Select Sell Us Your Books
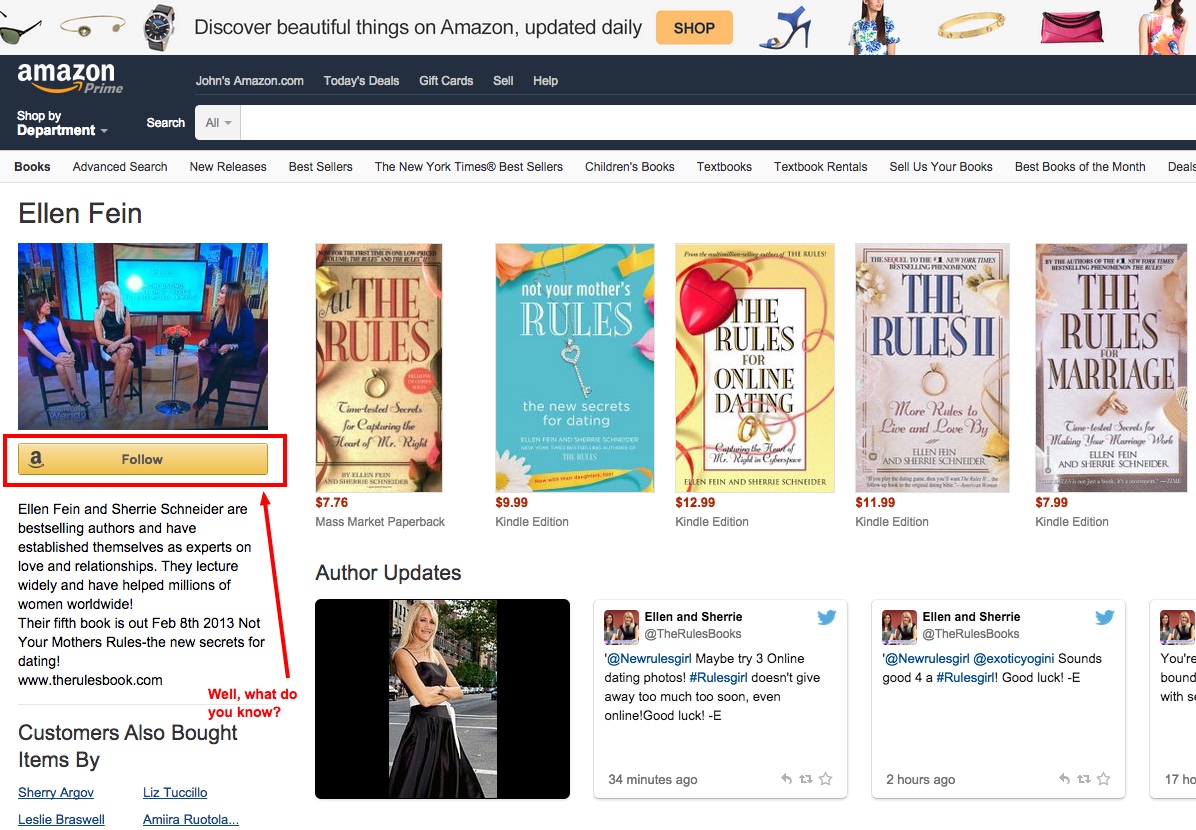Viewport: 1196px width, 830px height. coord(941,167)
